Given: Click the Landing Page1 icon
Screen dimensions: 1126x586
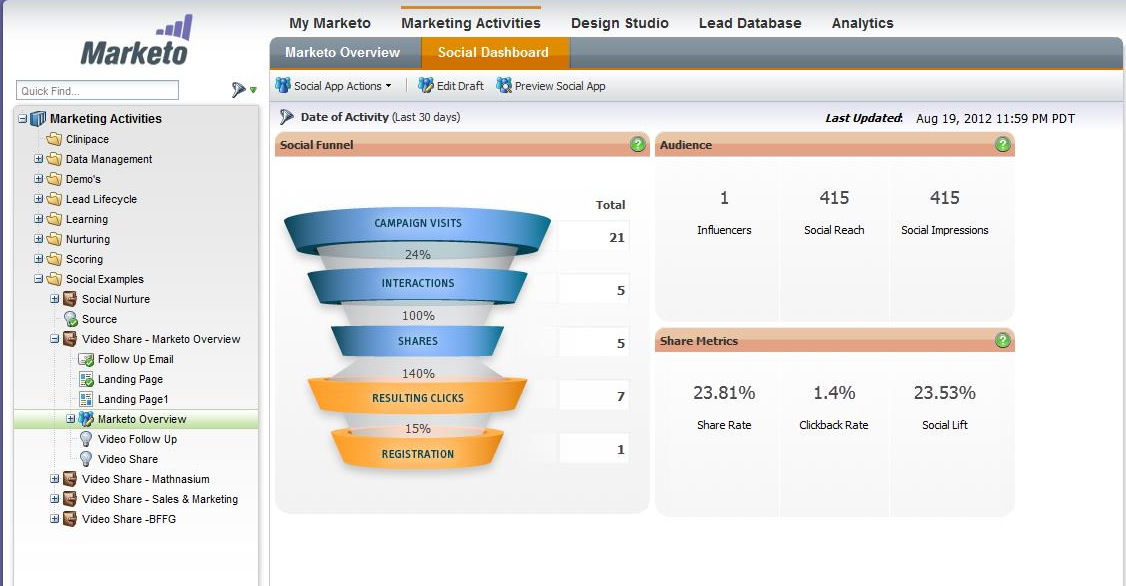Looking at the screenshot, I should pyautogui.click(x=86, y=399).
